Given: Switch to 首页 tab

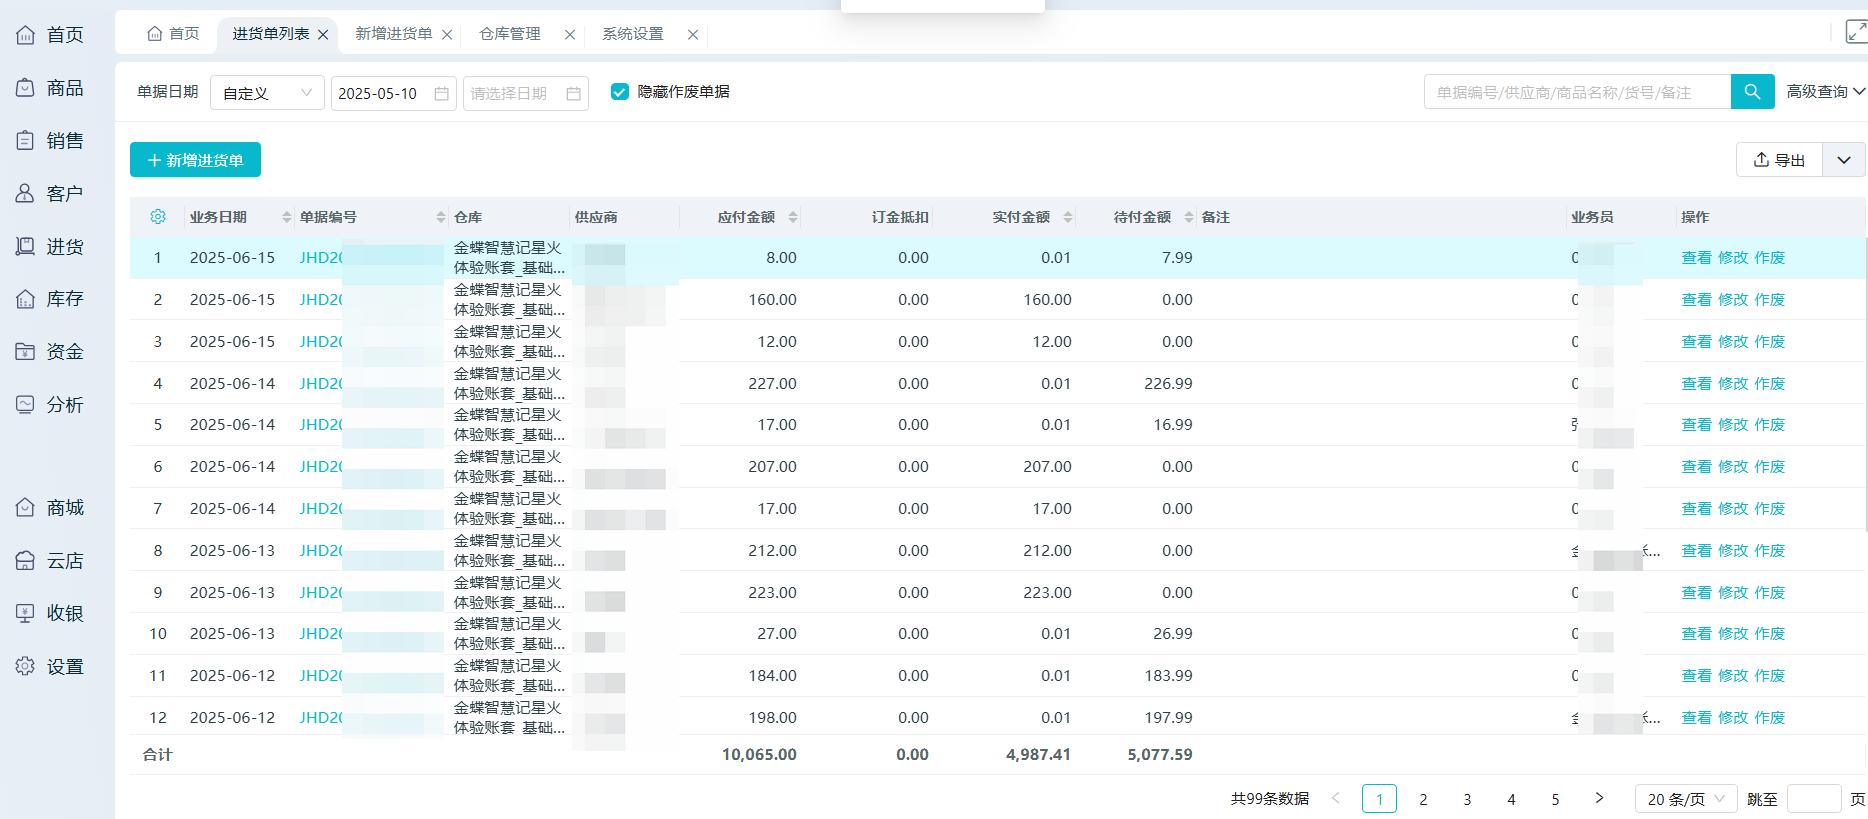Looking at the screenshot, I should [173, 34].
